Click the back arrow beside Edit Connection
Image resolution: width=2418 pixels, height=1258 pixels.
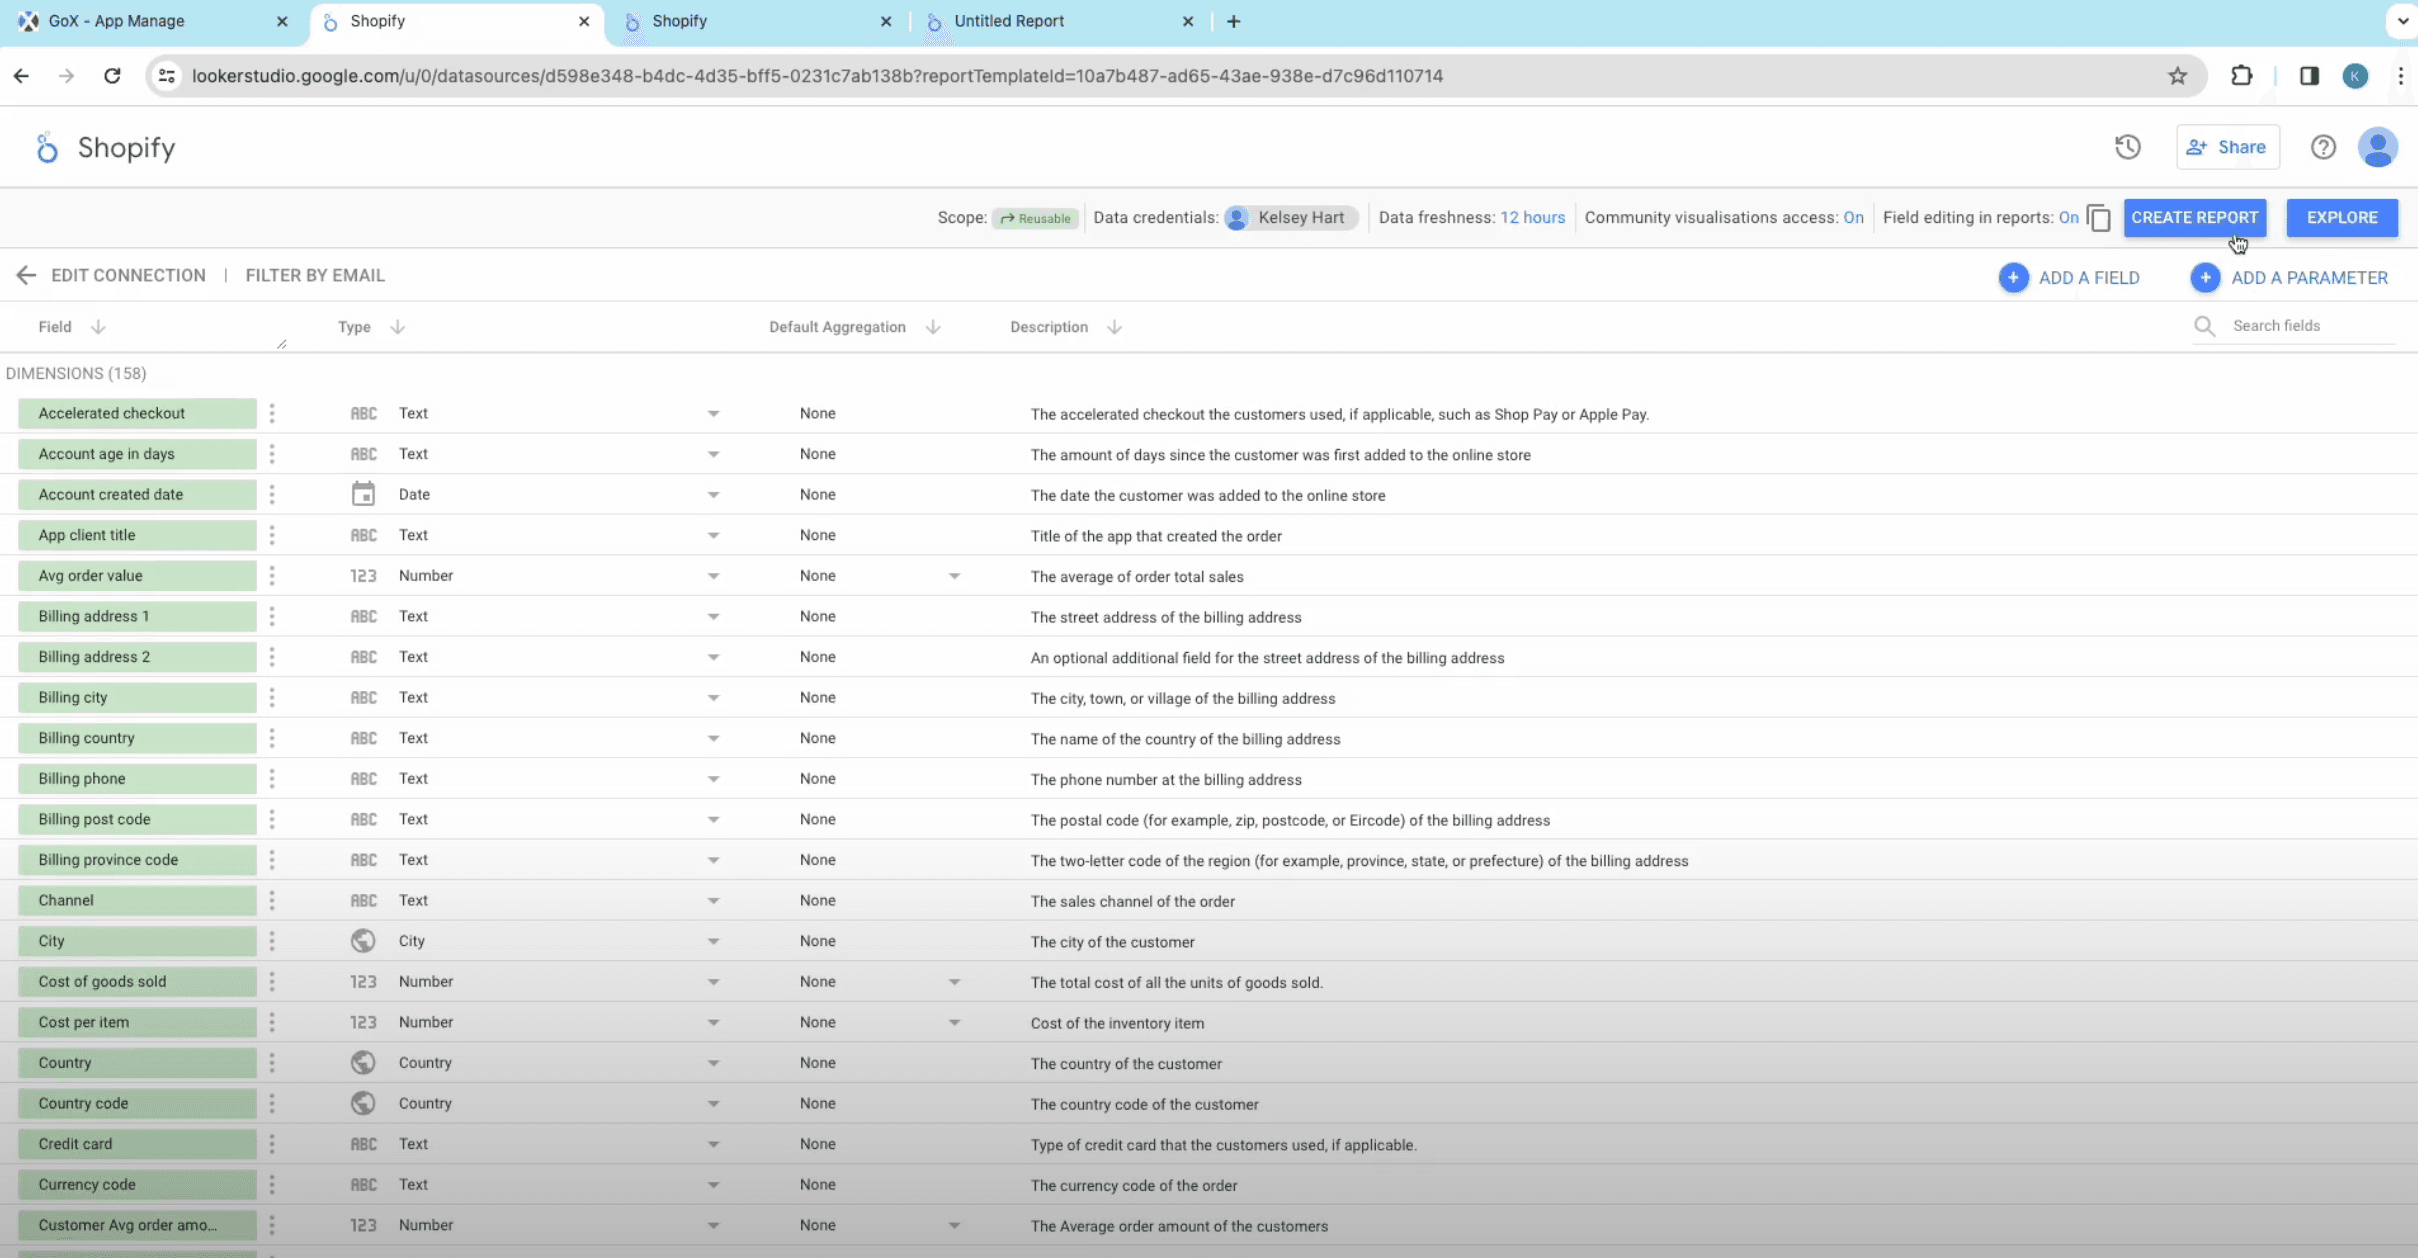pos(26,275)
